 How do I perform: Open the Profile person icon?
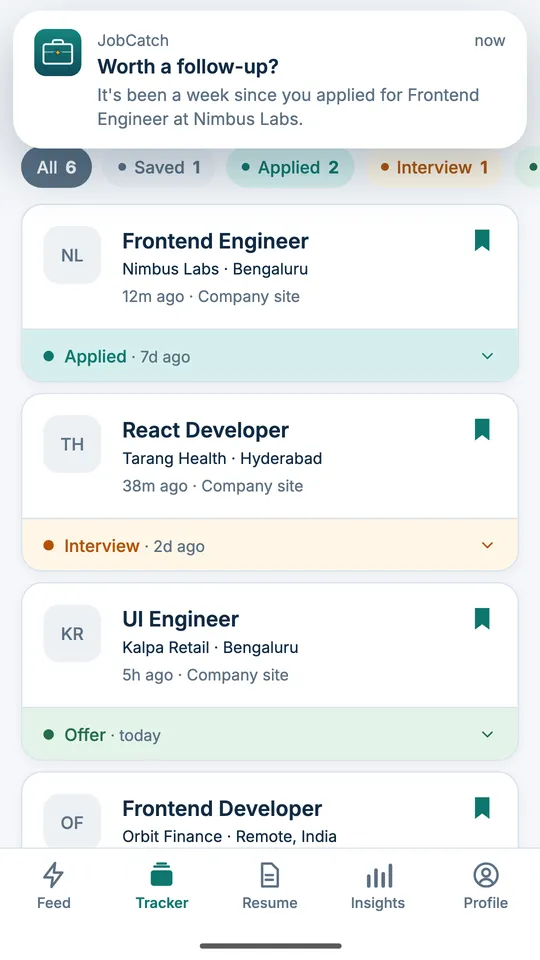[x=486, y=876]
